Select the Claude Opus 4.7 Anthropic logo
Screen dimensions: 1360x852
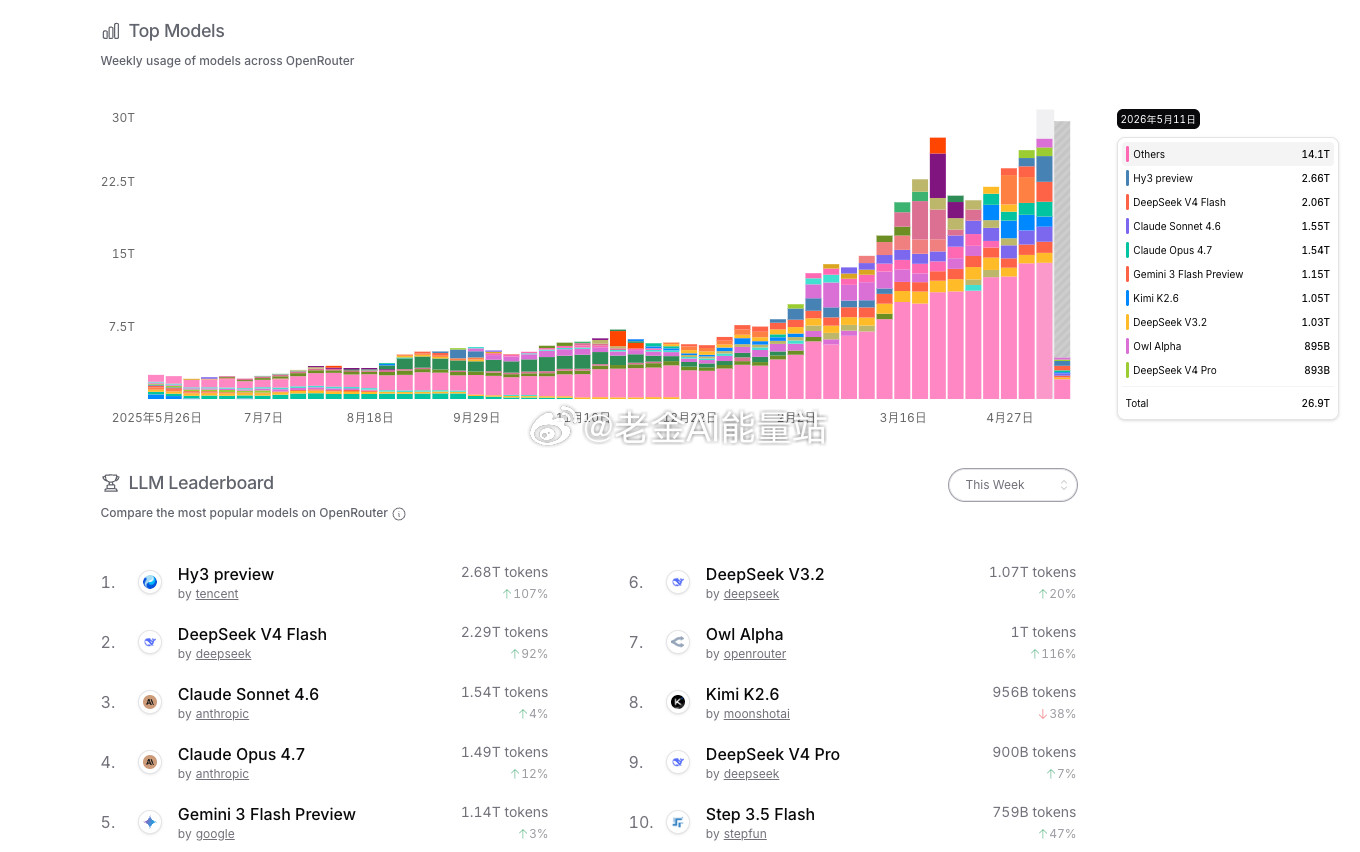click(150, 762)
